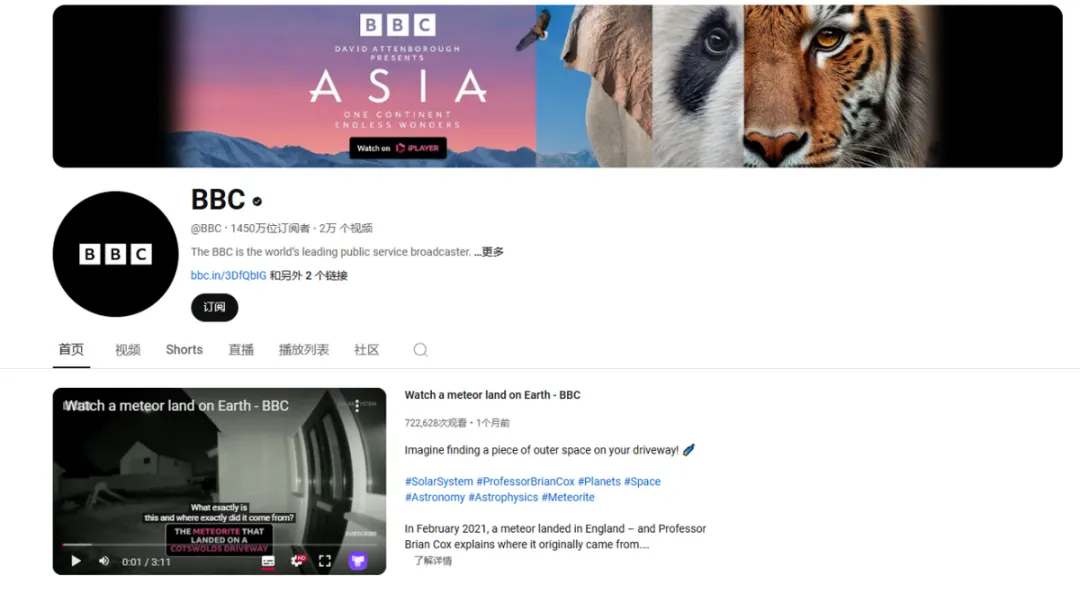Open the #Space hashtag
The height and width of the screenshot is (594, 1080).
[643, 481]
